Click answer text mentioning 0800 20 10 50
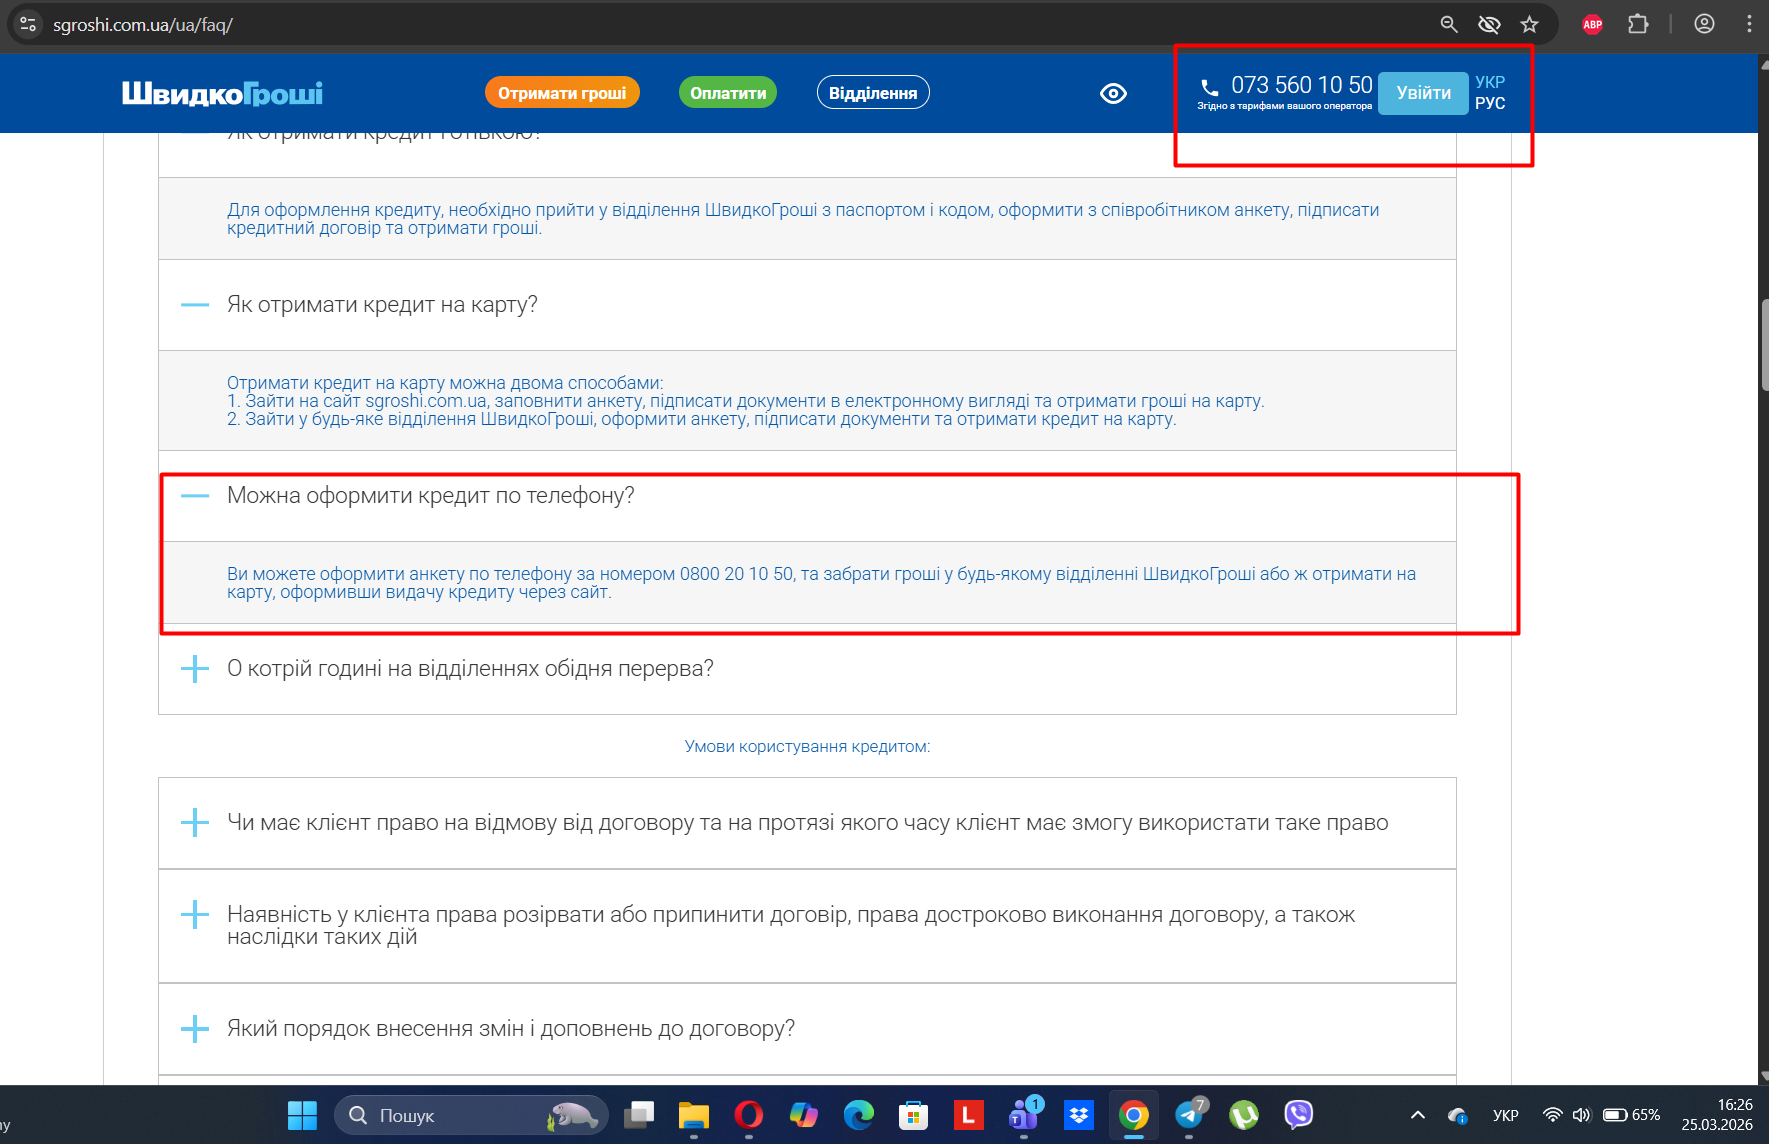 coord(821,583)
